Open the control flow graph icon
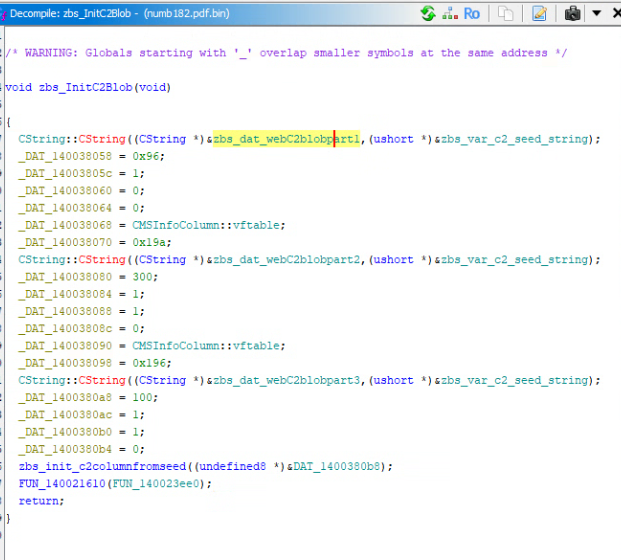621x560 pixels. [x=449, y=13]
